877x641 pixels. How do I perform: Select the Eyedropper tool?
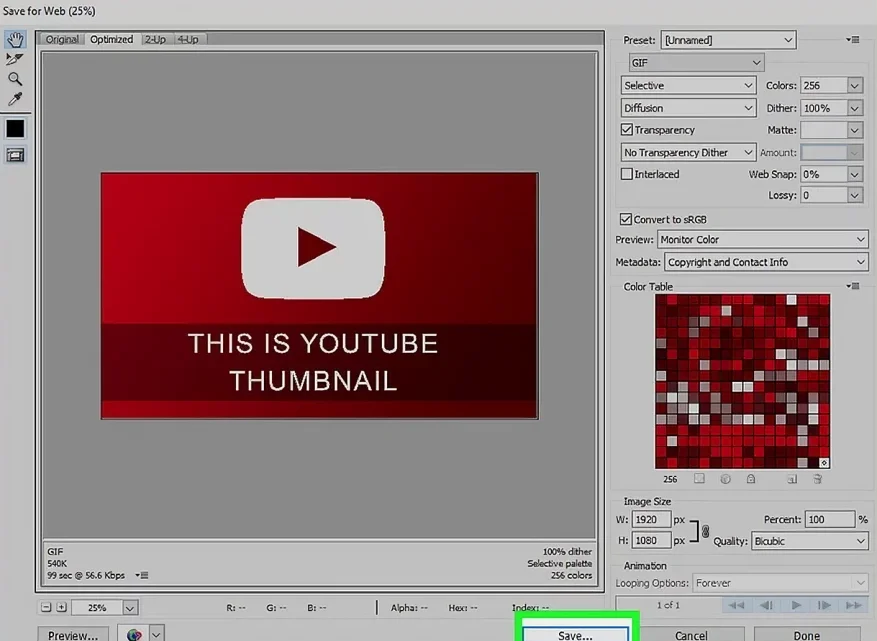click(x=15, y=99)
